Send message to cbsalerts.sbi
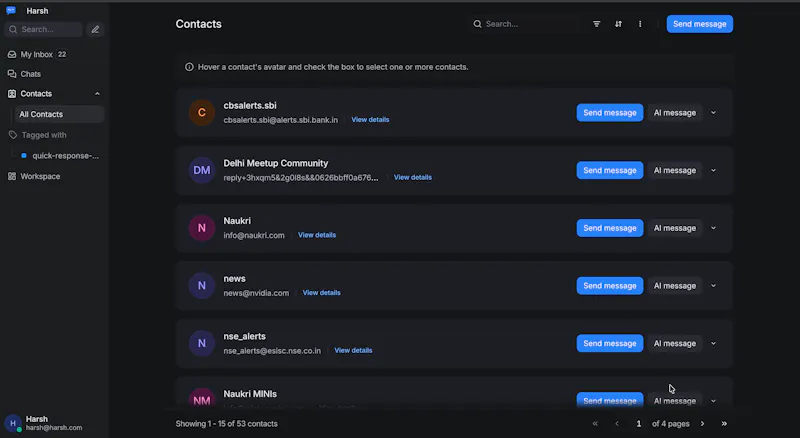Viewport: 800px width, 438px height. coord(610,113)
